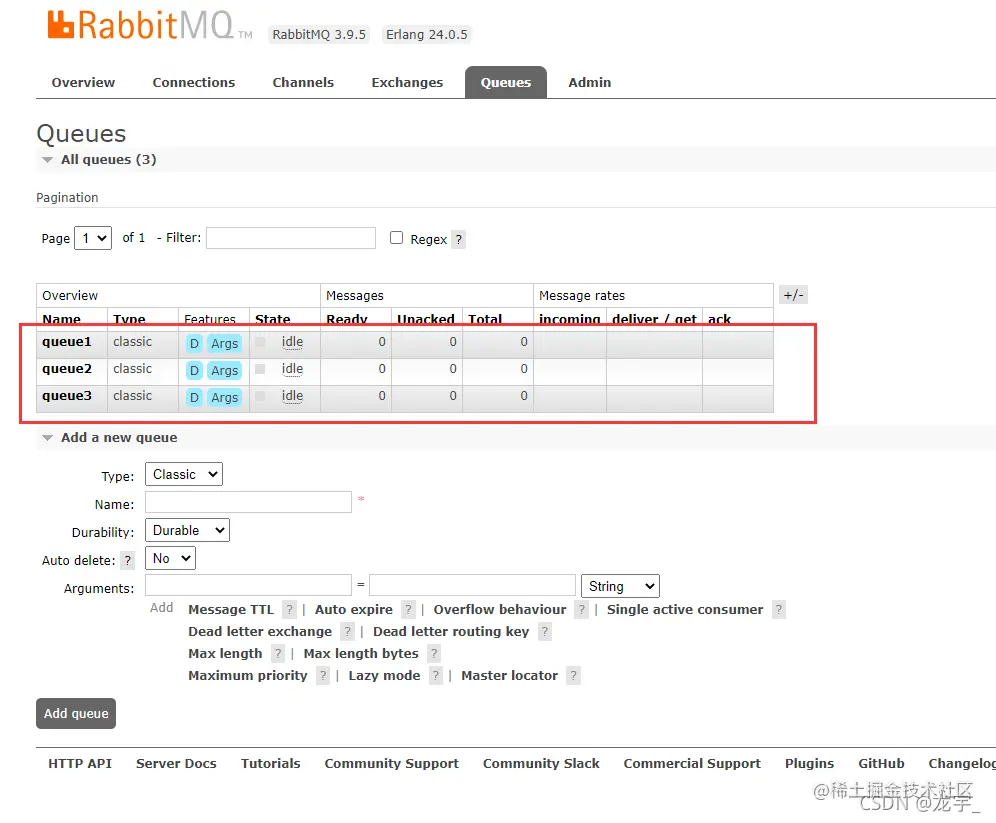This screenshot has height=823, width=996.
Task: Click the D feature badge of queue1
Action: [x=194, y=344]
